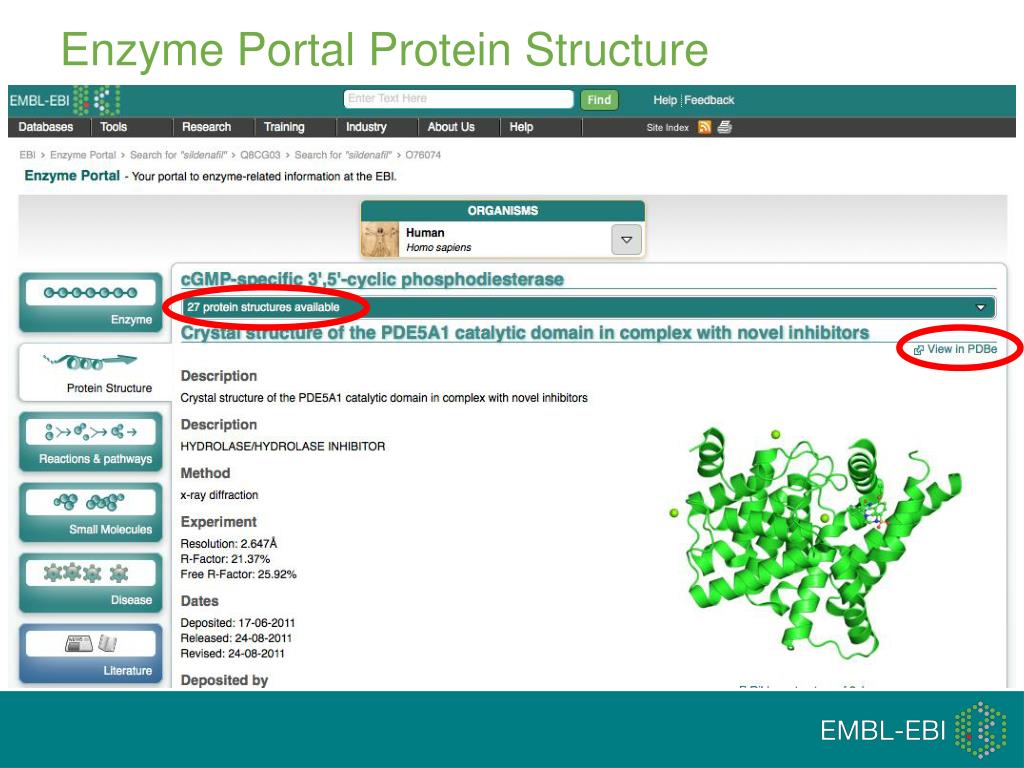Viewport: 1024px width, 768px height.
Task: Click the cGMP-specific 3',5'-cyclic phosphodiesterase heading
Action: coord(372,280)
